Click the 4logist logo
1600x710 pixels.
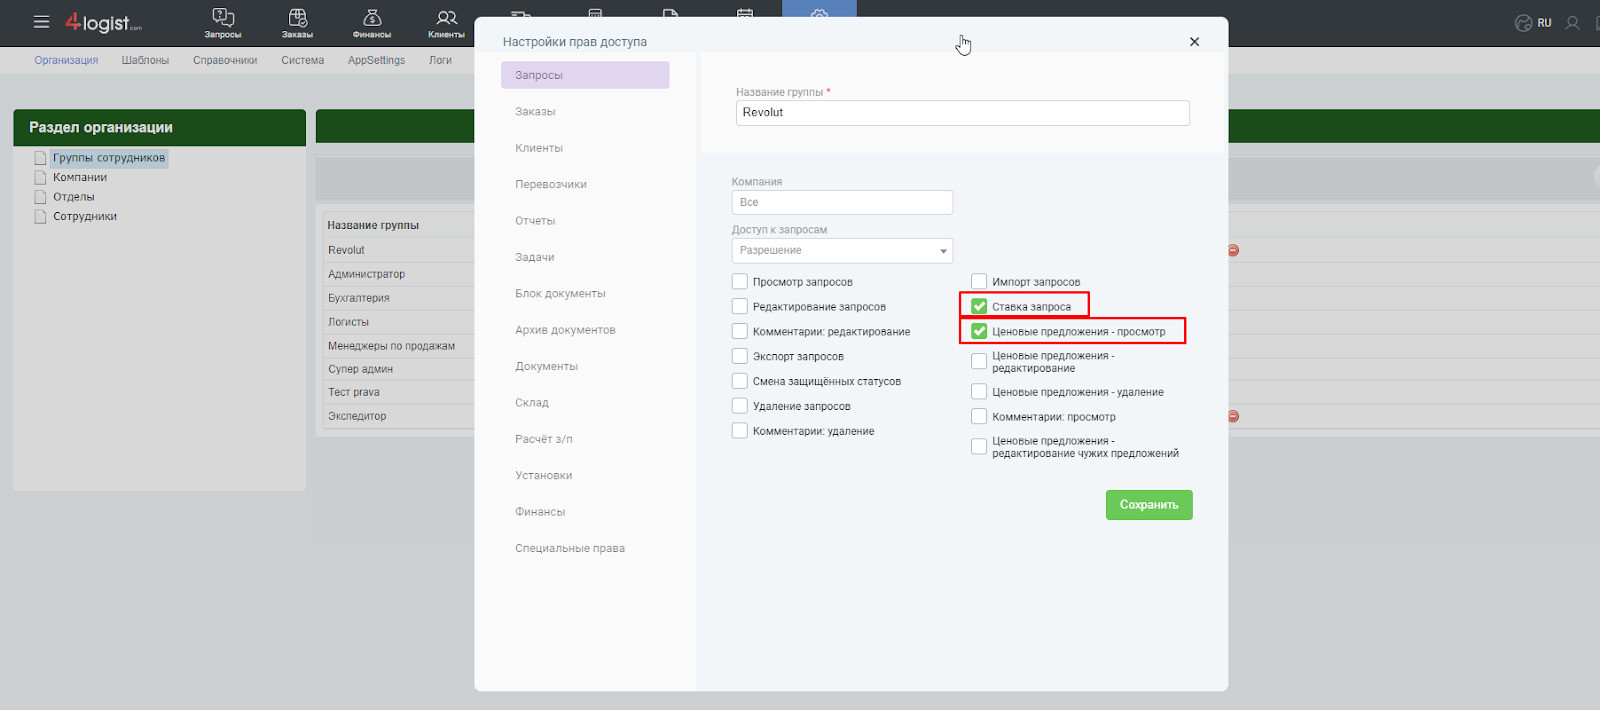pos(104,22)
